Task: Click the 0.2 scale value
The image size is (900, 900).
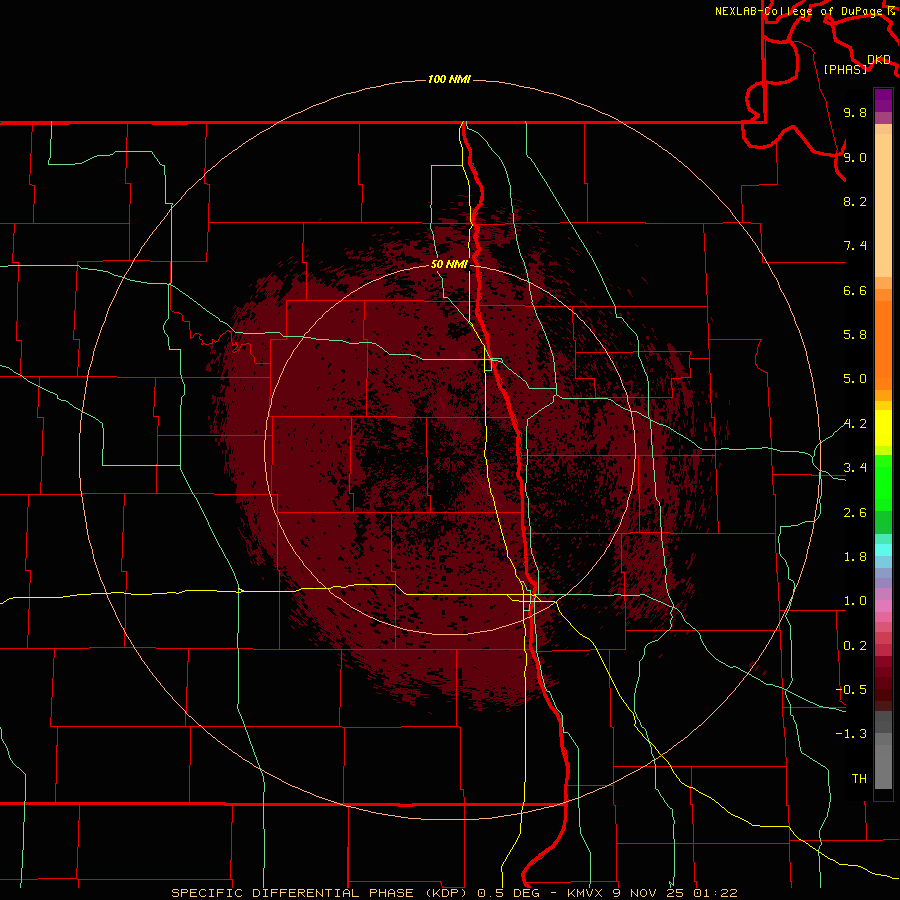Action: click(855, 646)
